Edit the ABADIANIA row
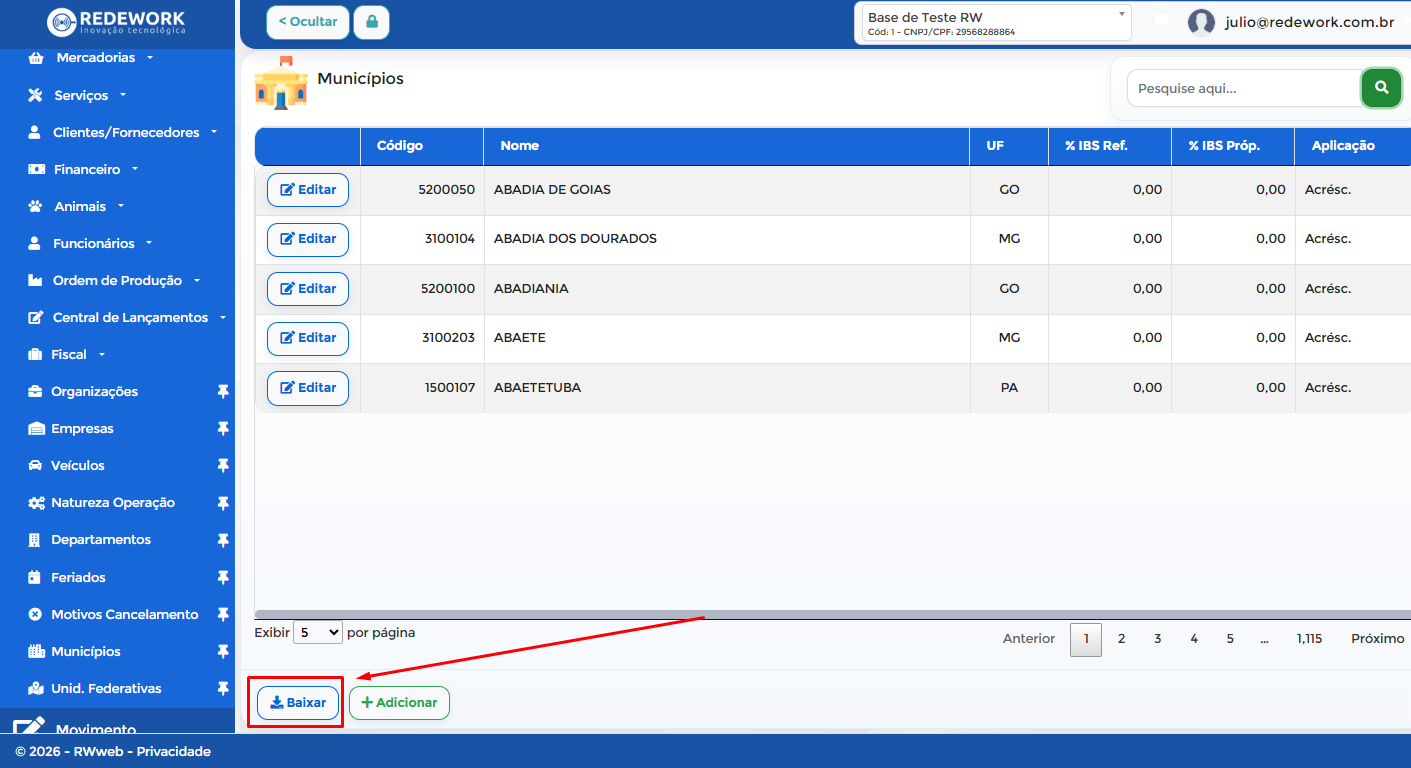 pyautogui.click(x=308, y=289)
